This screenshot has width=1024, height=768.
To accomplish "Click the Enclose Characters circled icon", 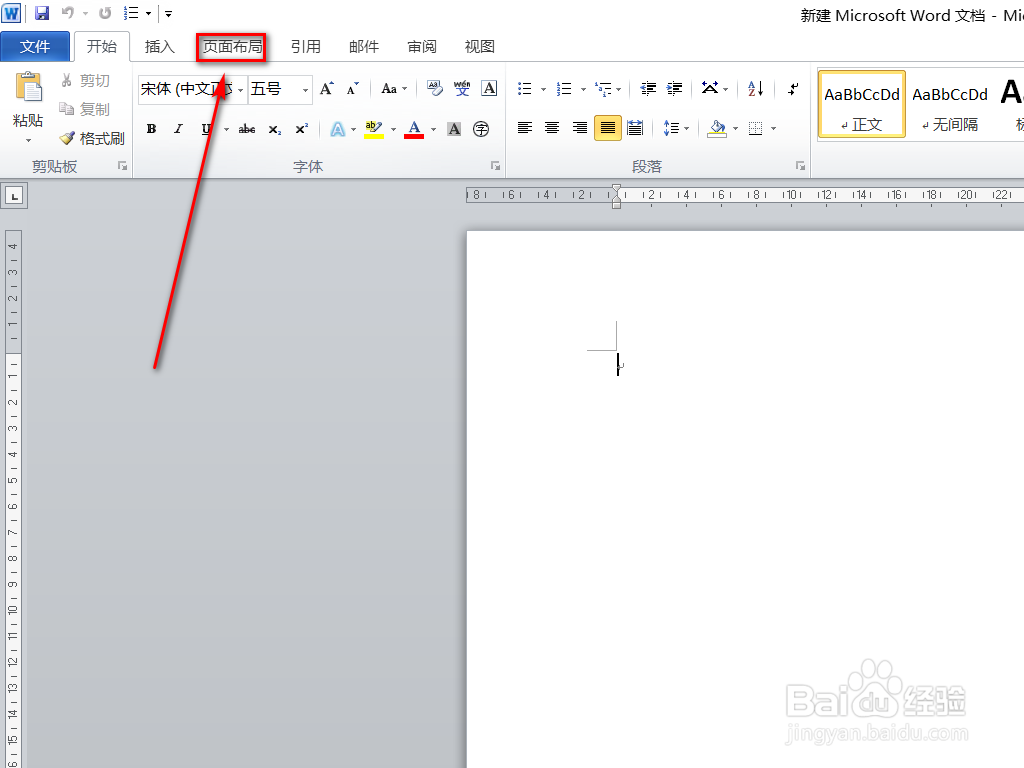I will (481, 129).
